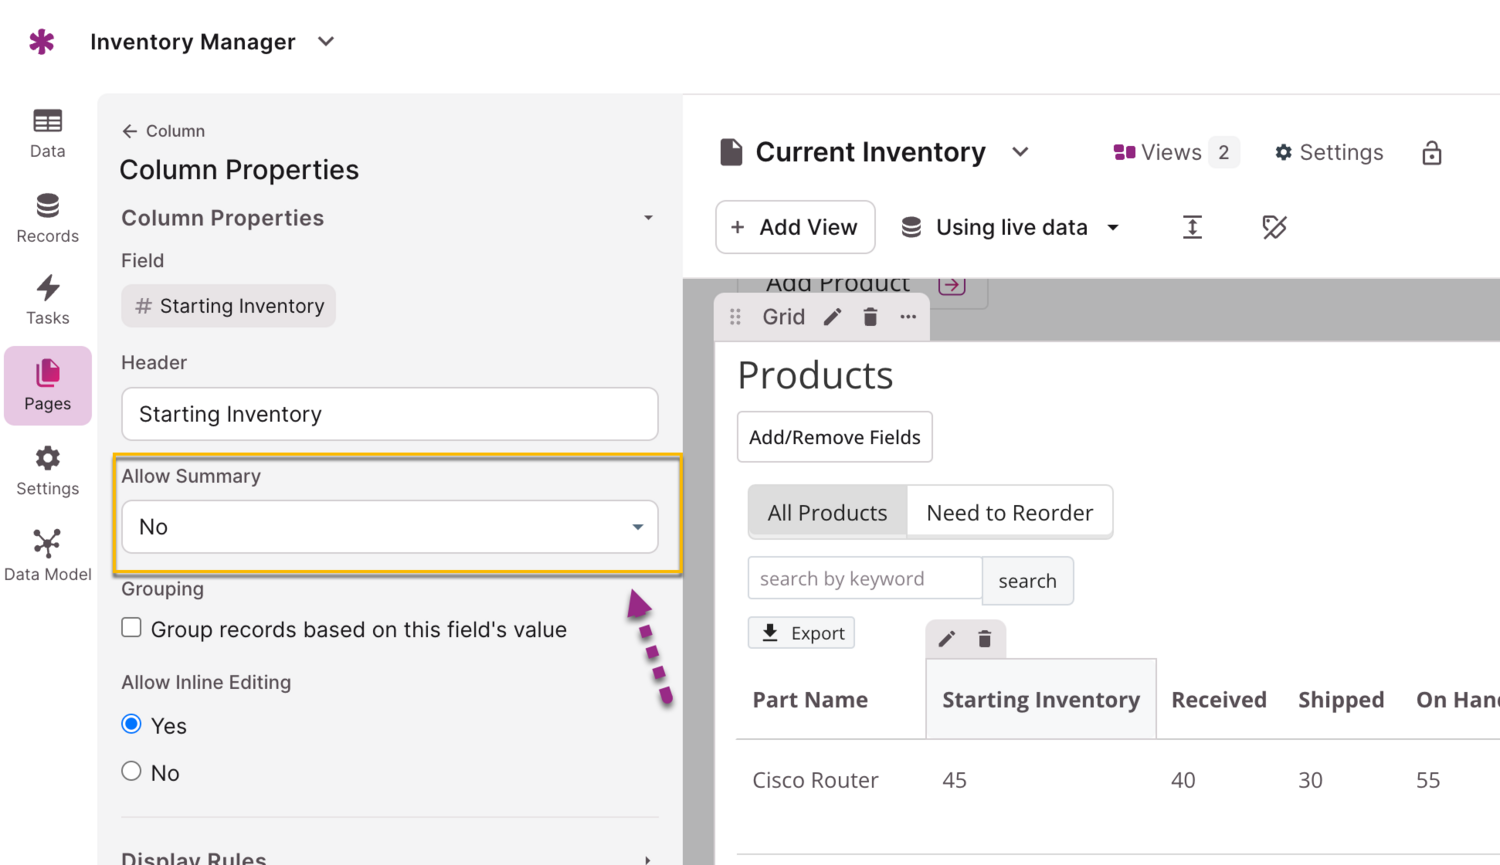Open the Data section in sidebar
Screen dimensions: 1500x865
[47, 133]
